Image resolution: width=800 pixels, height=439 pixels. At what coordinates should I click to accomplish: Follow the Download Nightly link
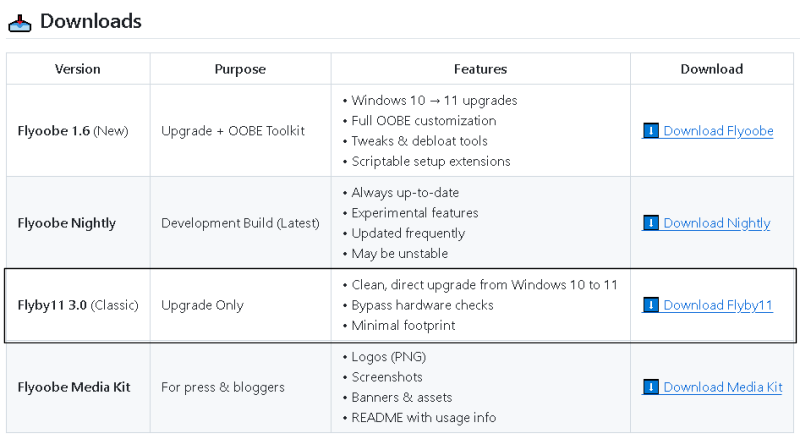(716, 223)
